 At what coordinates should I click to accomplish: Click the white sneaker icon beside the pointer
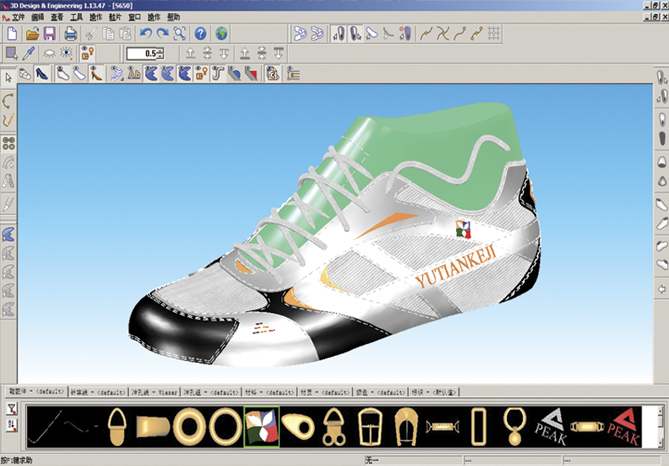25,74
